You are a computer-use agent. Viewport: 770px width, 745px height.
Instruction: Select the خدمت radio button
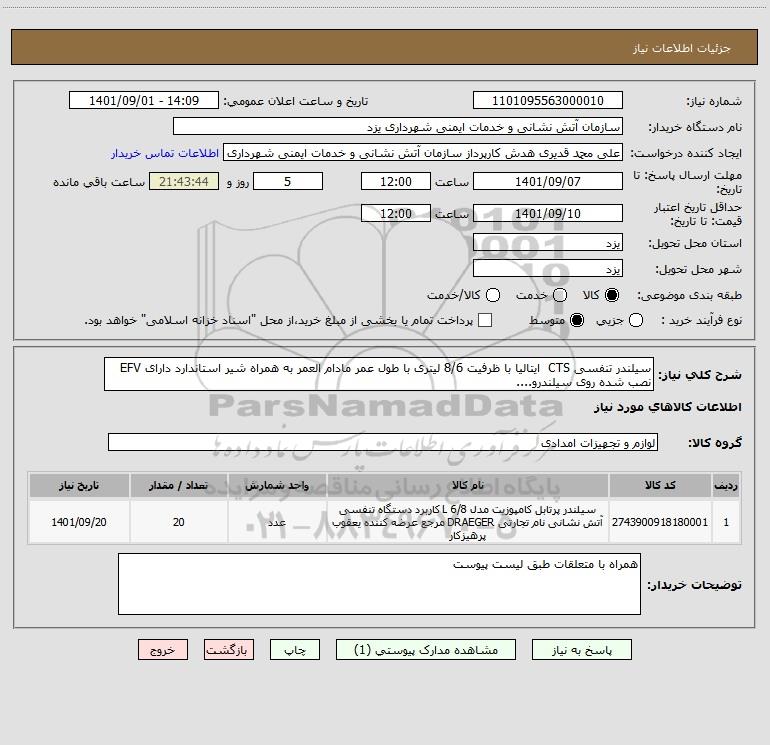tap(560, 295)
